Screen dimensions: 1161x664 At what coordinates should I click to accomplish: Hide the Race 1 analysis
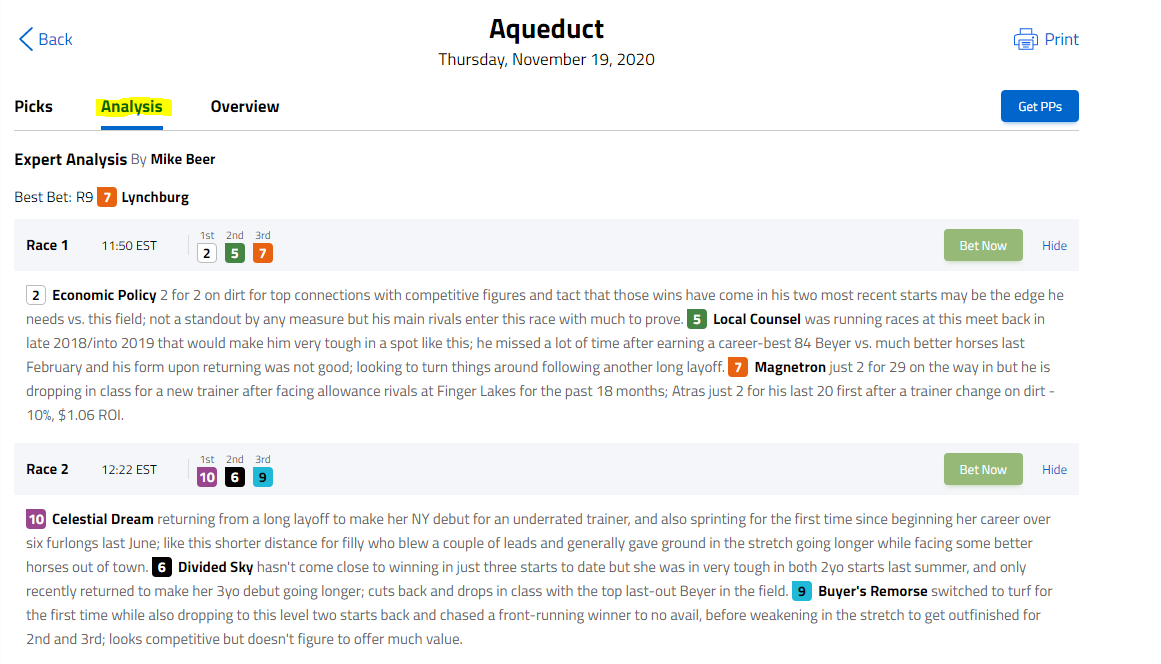click(x=1054, y=246)
